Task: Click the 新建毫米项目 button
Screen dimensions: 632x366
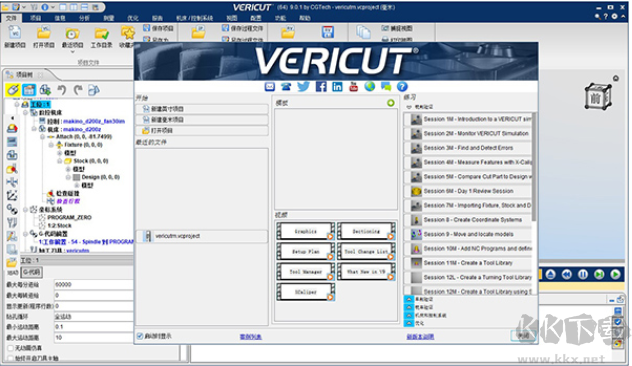Action: pyautogui.click(x=202, y=120)
